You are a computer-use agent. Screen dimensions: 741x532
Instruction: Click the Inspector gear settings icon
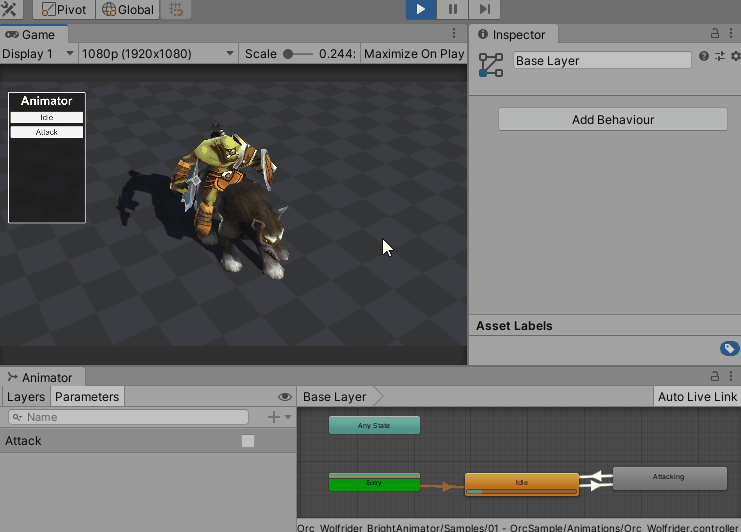[735, 56]
